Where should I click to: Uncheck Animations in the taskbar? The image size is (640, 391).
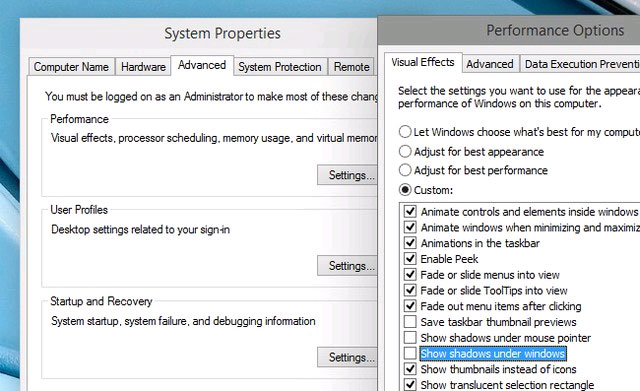pyautogui.click(x=410, y=243)
